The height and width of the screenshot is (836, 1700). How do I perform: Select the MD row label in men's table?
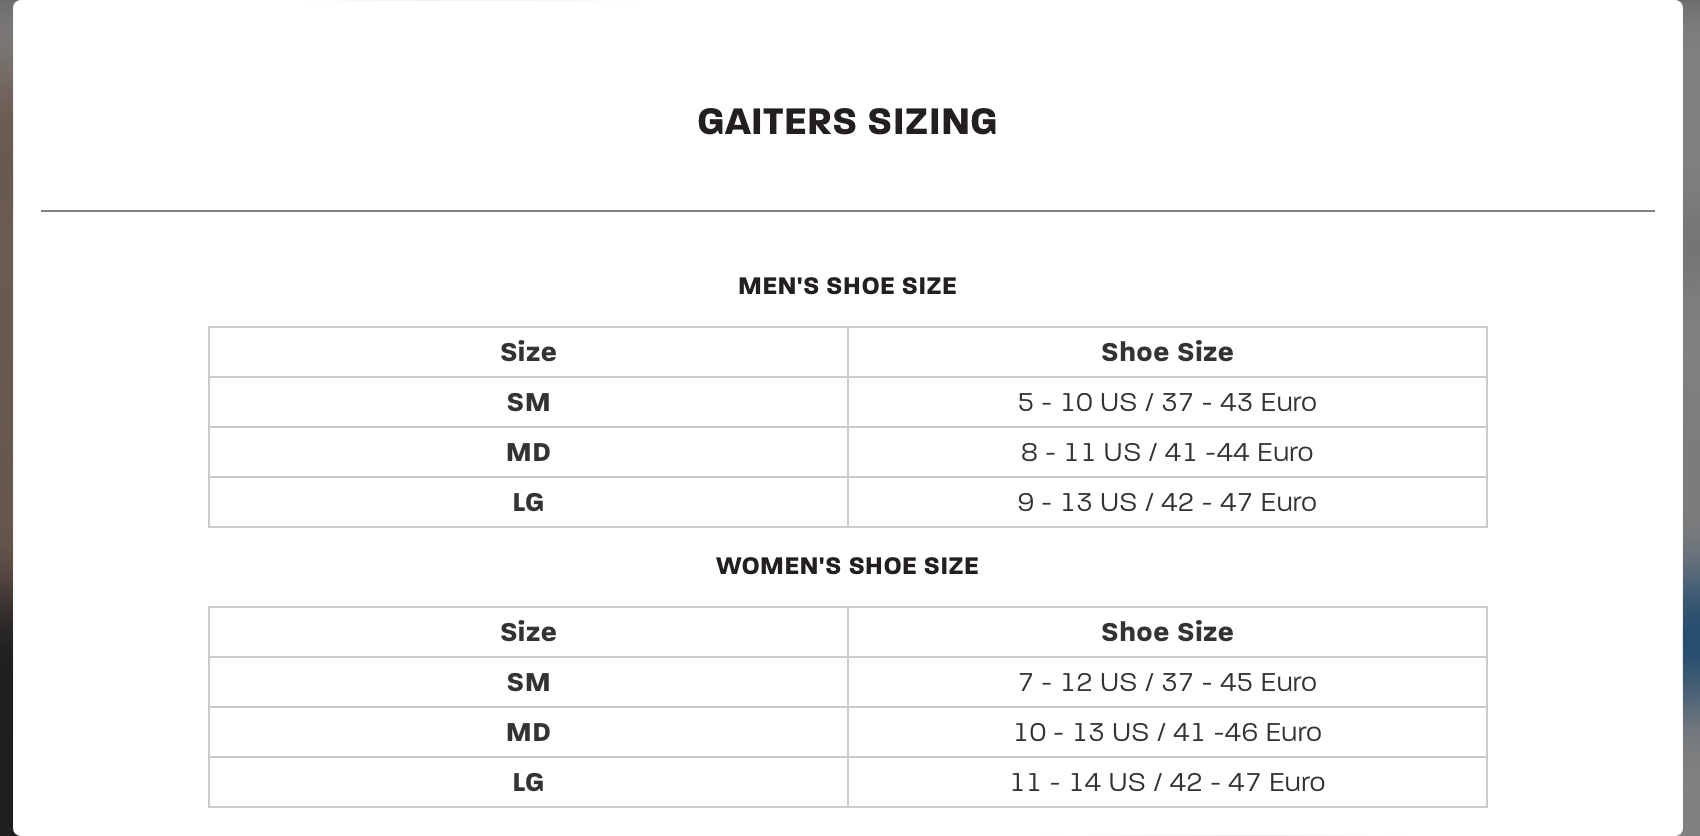point(528,452)
